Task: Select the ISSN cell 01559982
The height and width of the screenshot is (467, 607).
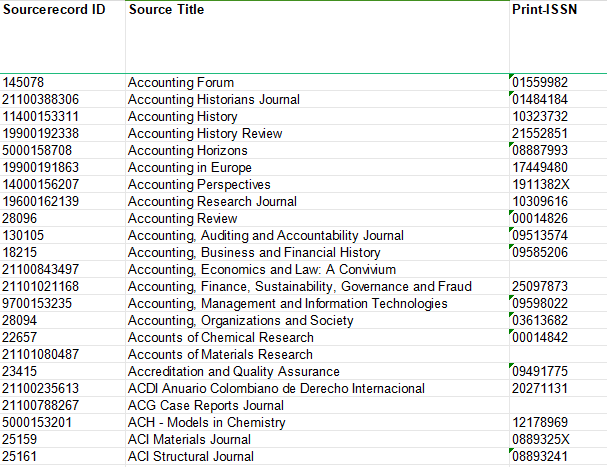Action: pos(540,82)
